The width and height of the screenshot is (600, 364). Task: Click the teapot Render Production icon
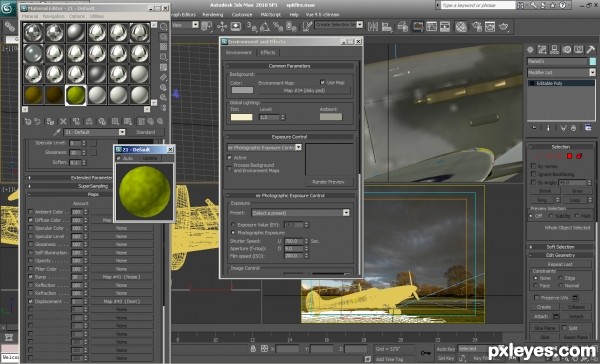click(x=504, y=26)
